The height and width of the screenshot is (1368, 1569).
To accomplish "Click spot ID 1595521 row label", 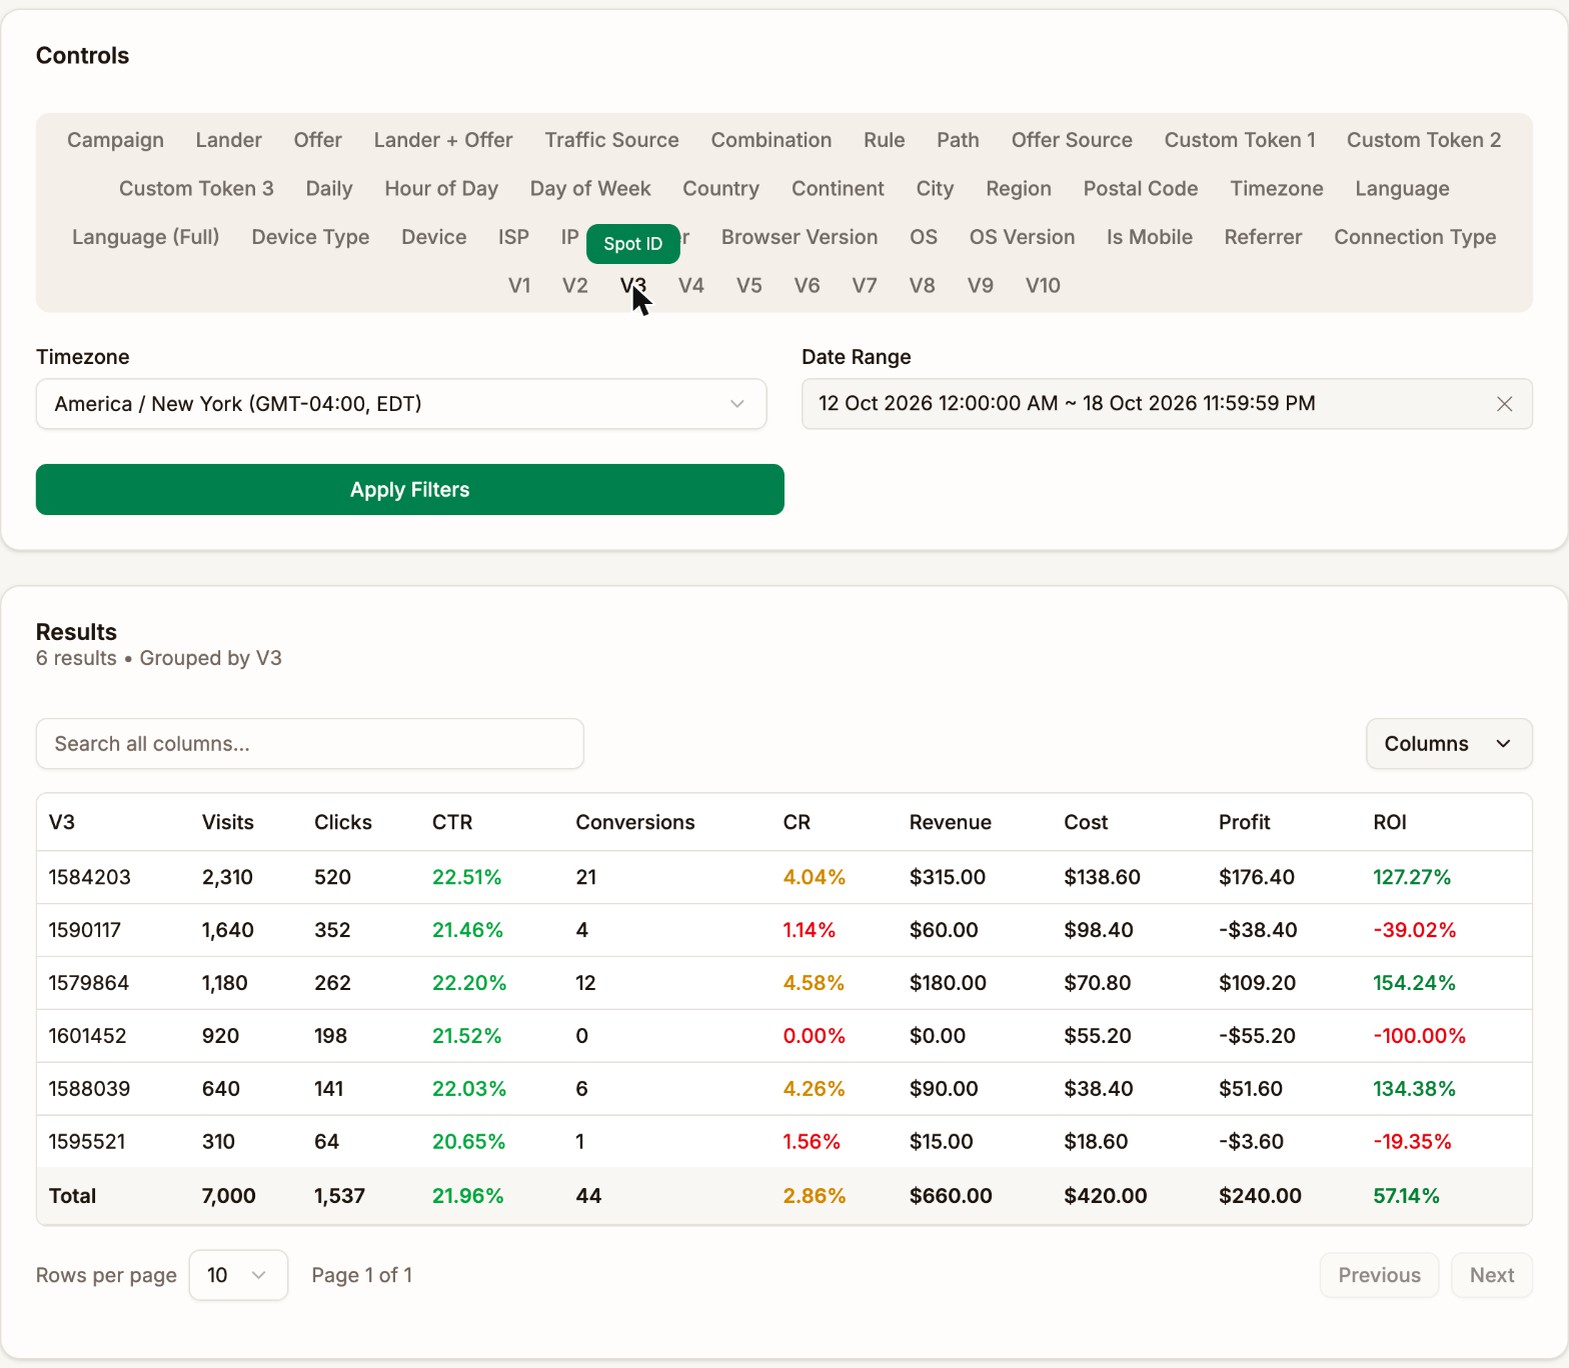I will (x=87, y=1142).
